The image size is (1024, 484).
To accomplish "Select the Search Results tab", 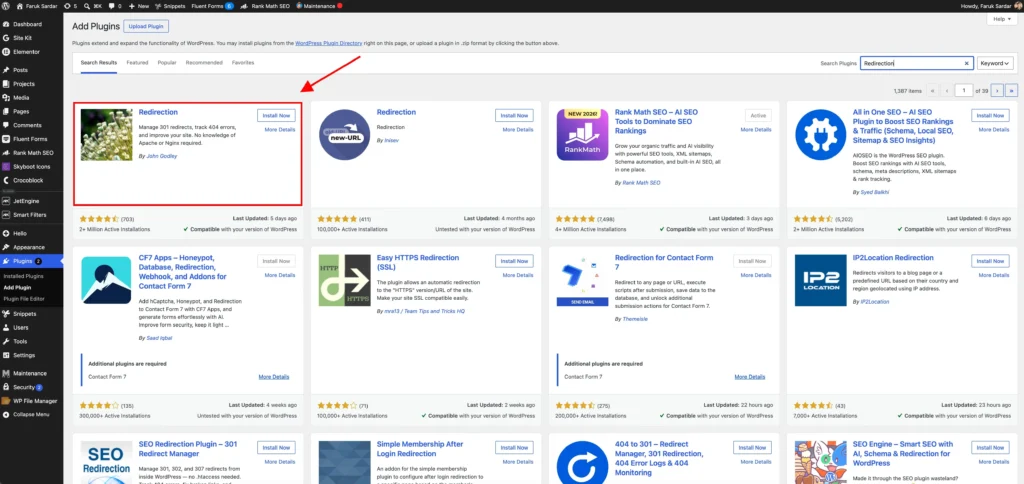I will (99, 63).
